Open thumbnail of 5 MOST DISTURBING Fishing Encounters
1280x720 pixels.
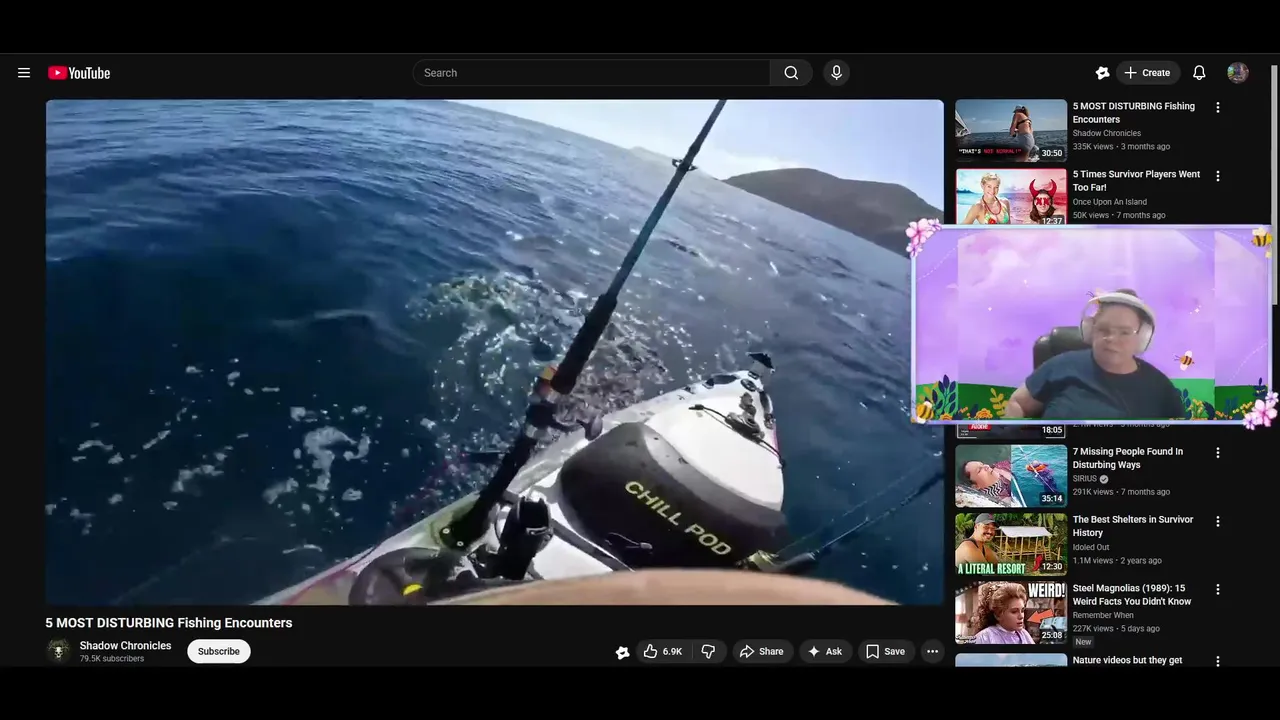(x=1011, y=130)
